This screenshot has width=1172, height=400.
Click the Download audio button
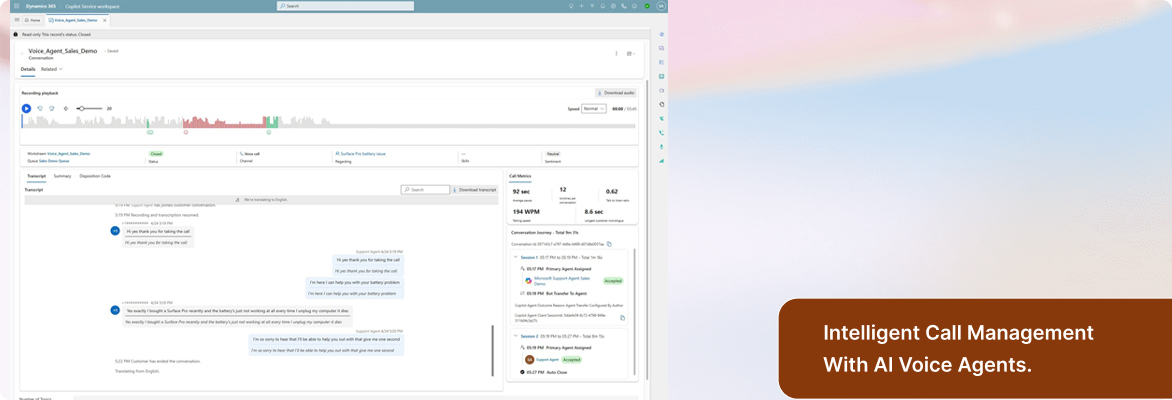(616, 93)
